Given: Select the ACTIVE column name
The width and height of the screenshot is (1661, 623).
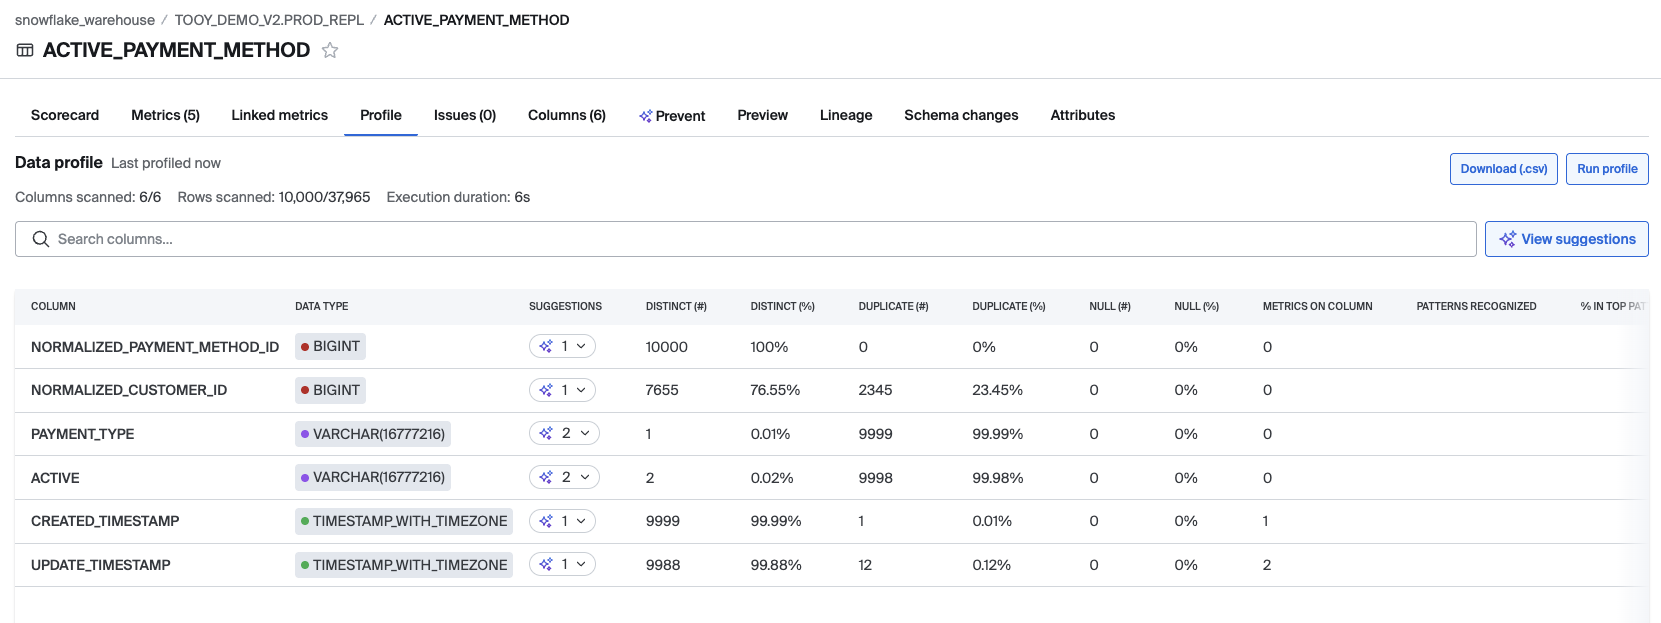Looking at the screenshot, I should click(55, 478).
